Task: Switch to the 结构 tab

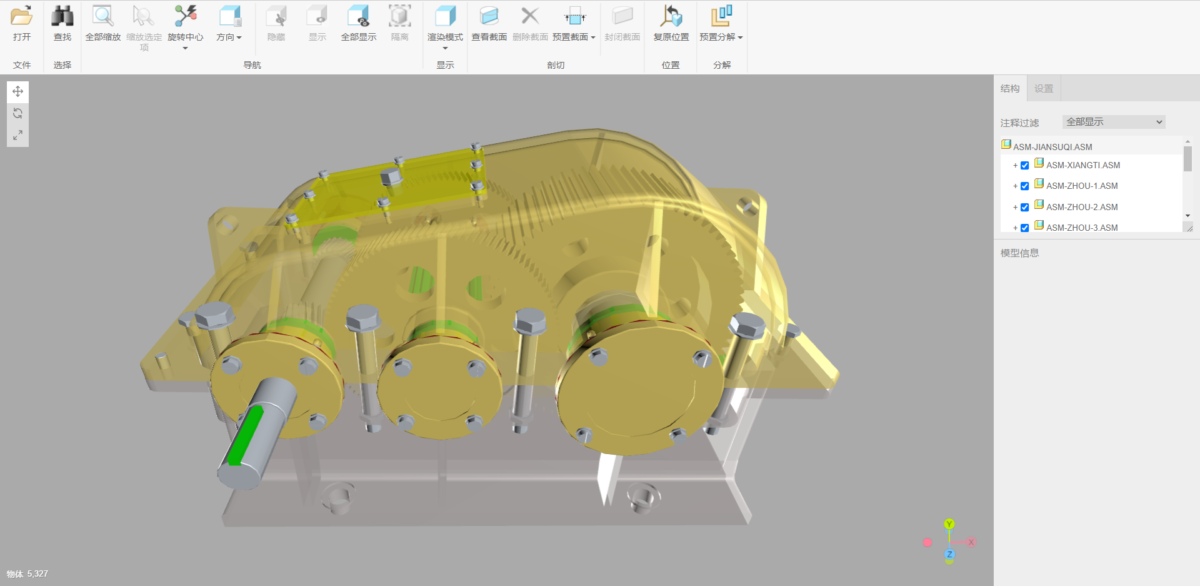Action: point(1010,89)
